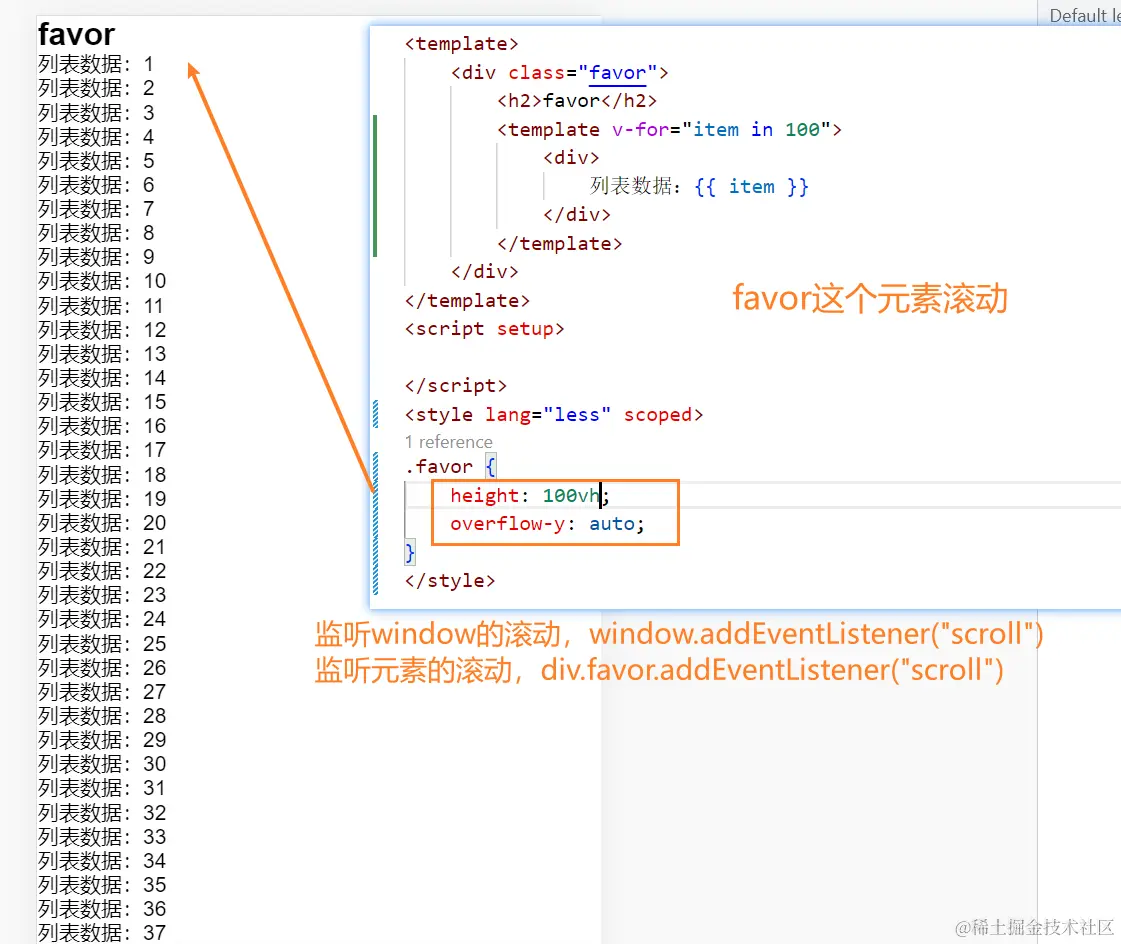Click the closing </style> tag

[450, 581]
